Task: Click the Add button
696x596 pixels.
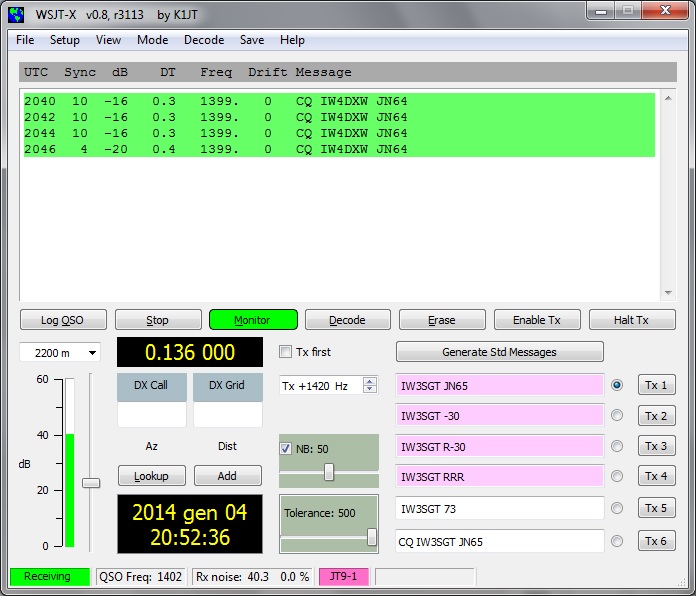Action: pyautogui.click(x=228, y=476)
